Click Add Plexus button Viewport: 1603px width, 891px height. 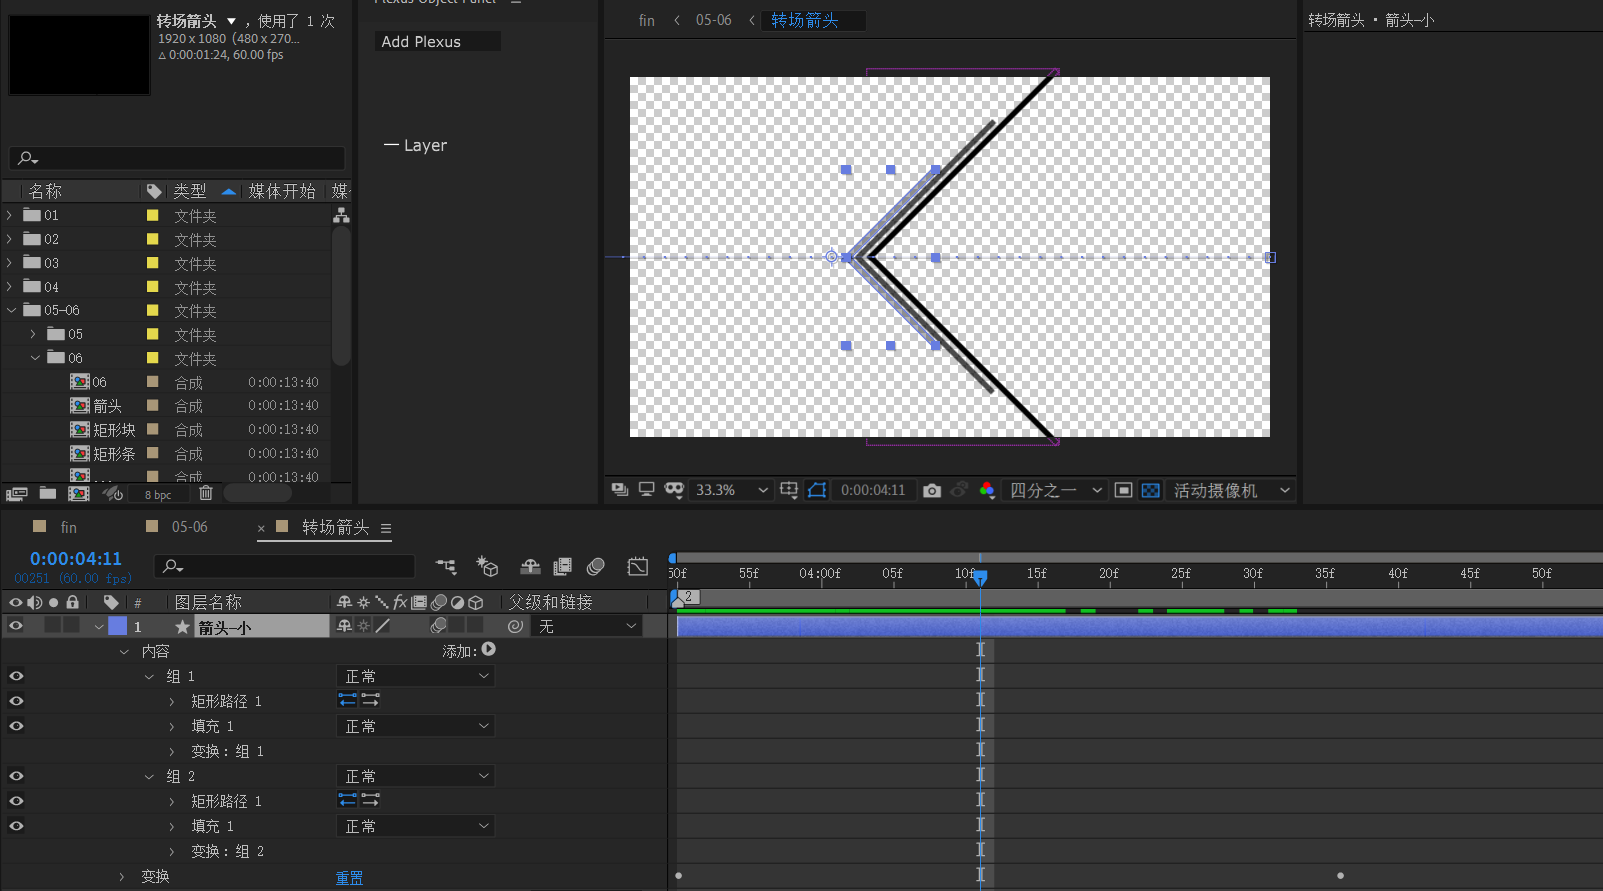(x=438, y=41)
